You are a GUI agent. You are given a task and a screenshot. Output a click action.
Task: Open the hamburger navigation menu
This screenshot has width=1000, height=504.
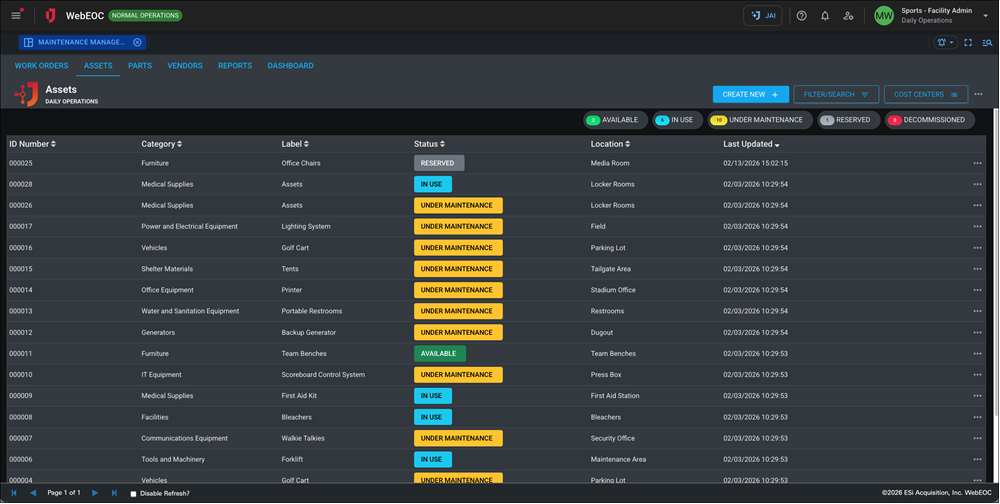point(16,16)
